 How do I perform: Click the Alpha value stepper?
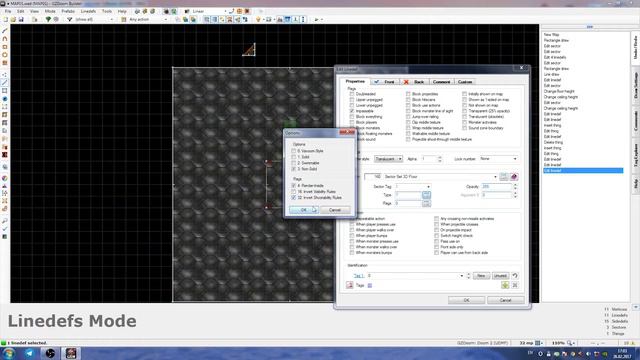pos(440,159)
